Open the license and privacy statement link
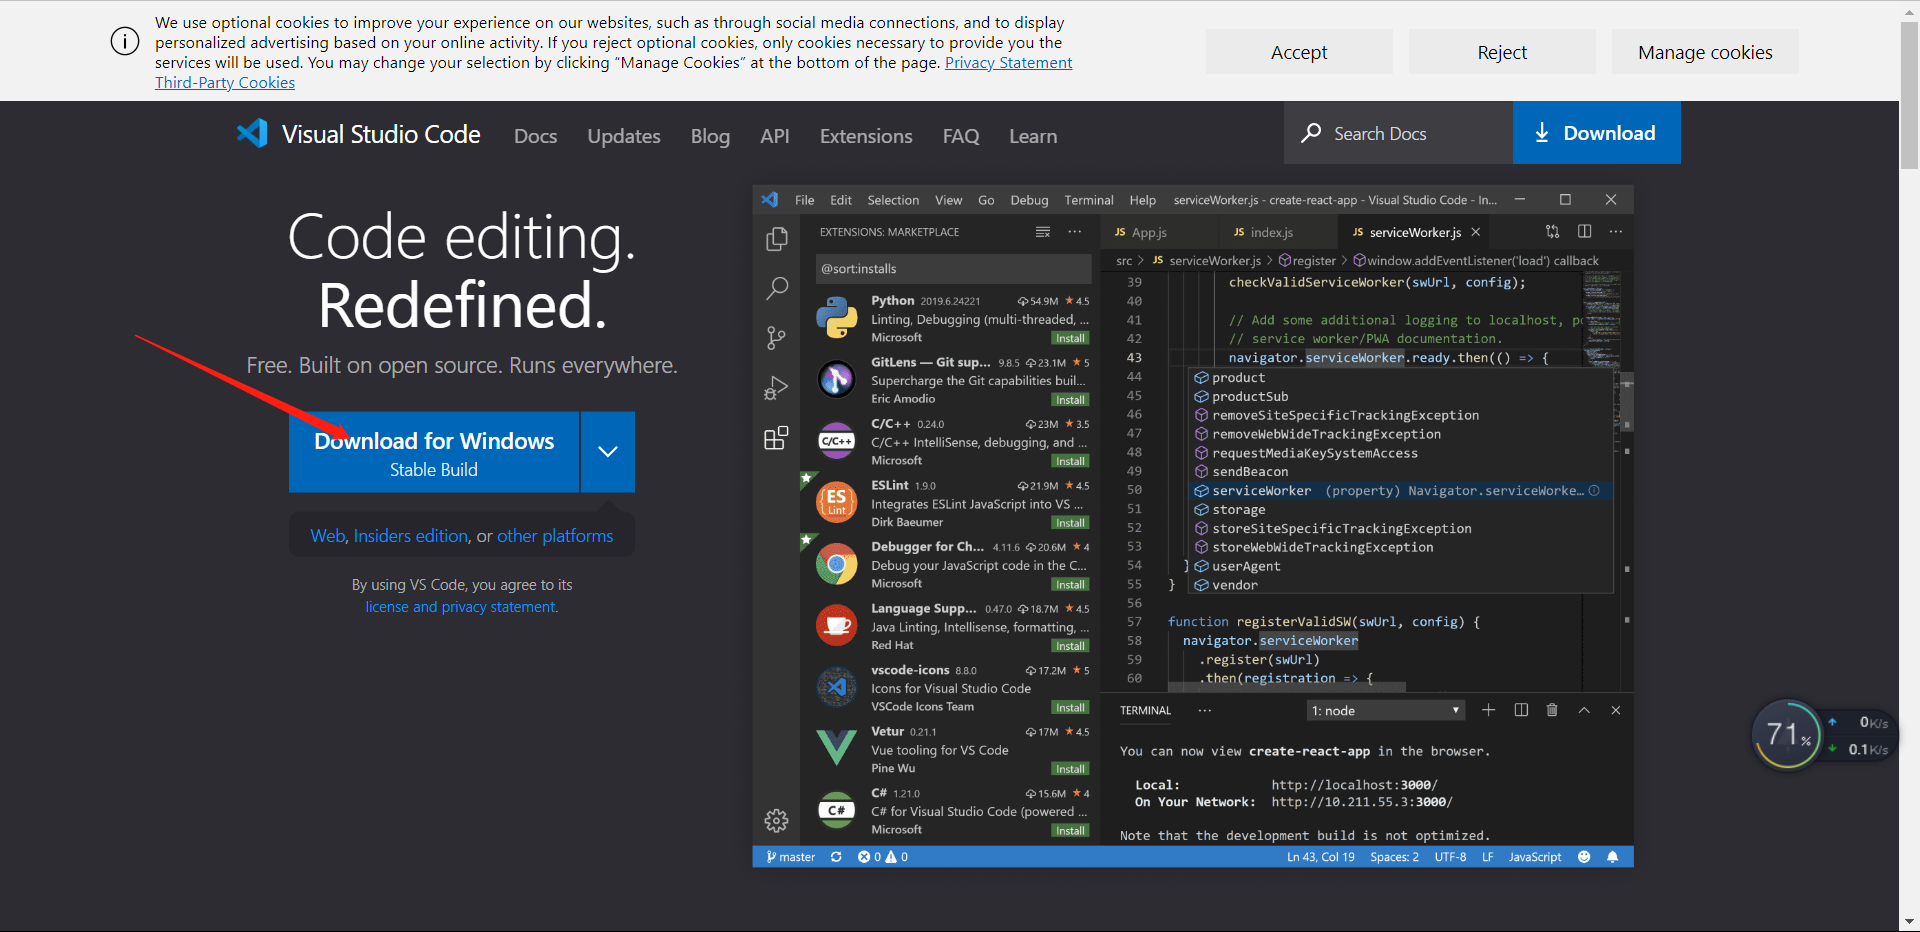 tap(461, 607)
